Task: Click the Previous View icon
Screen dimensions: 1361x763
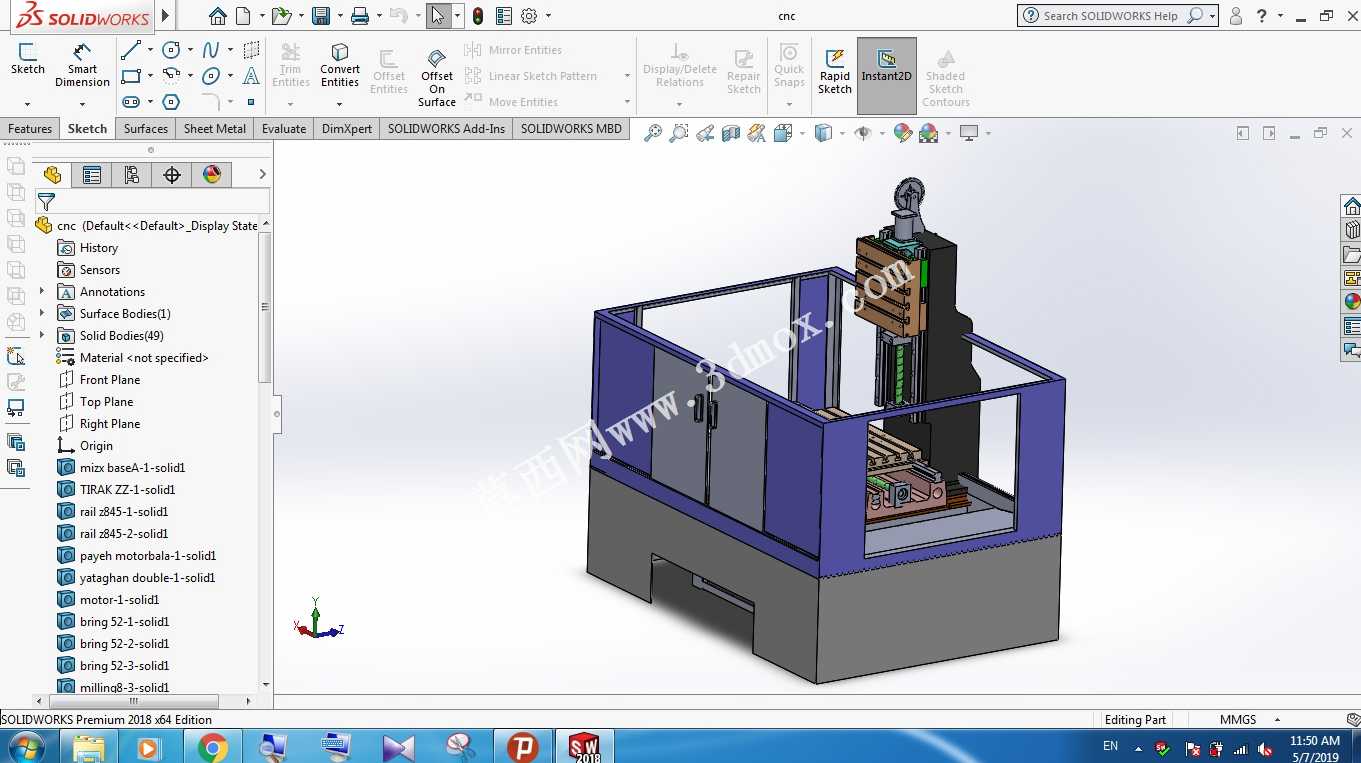Action: pyautogui.click(x=705, y=133)
